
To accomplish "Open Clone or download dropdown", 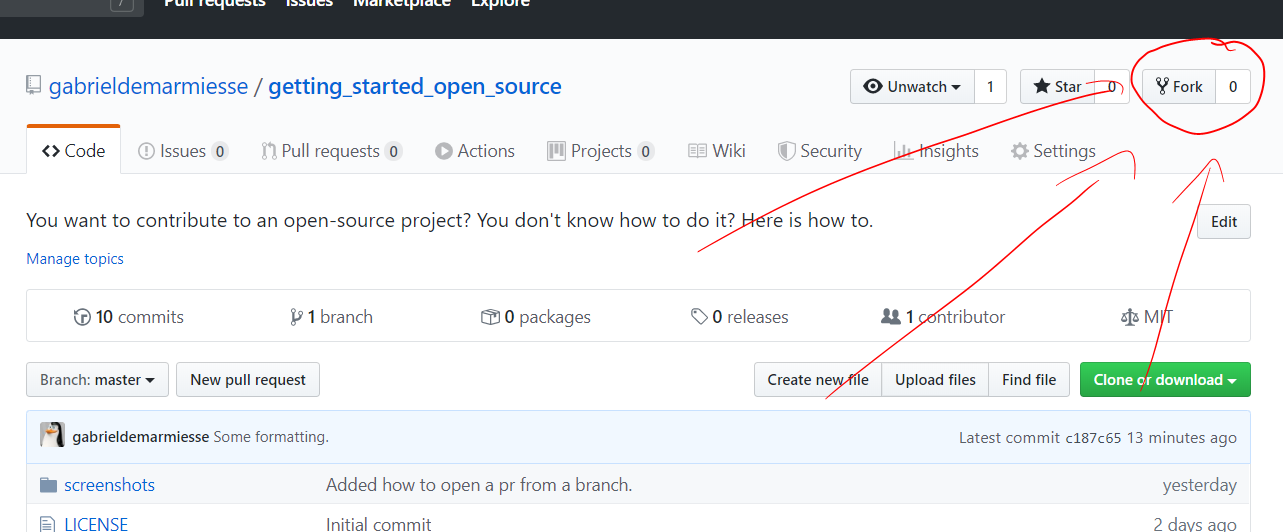I will pyautogui.click(x=1165, y=380).
